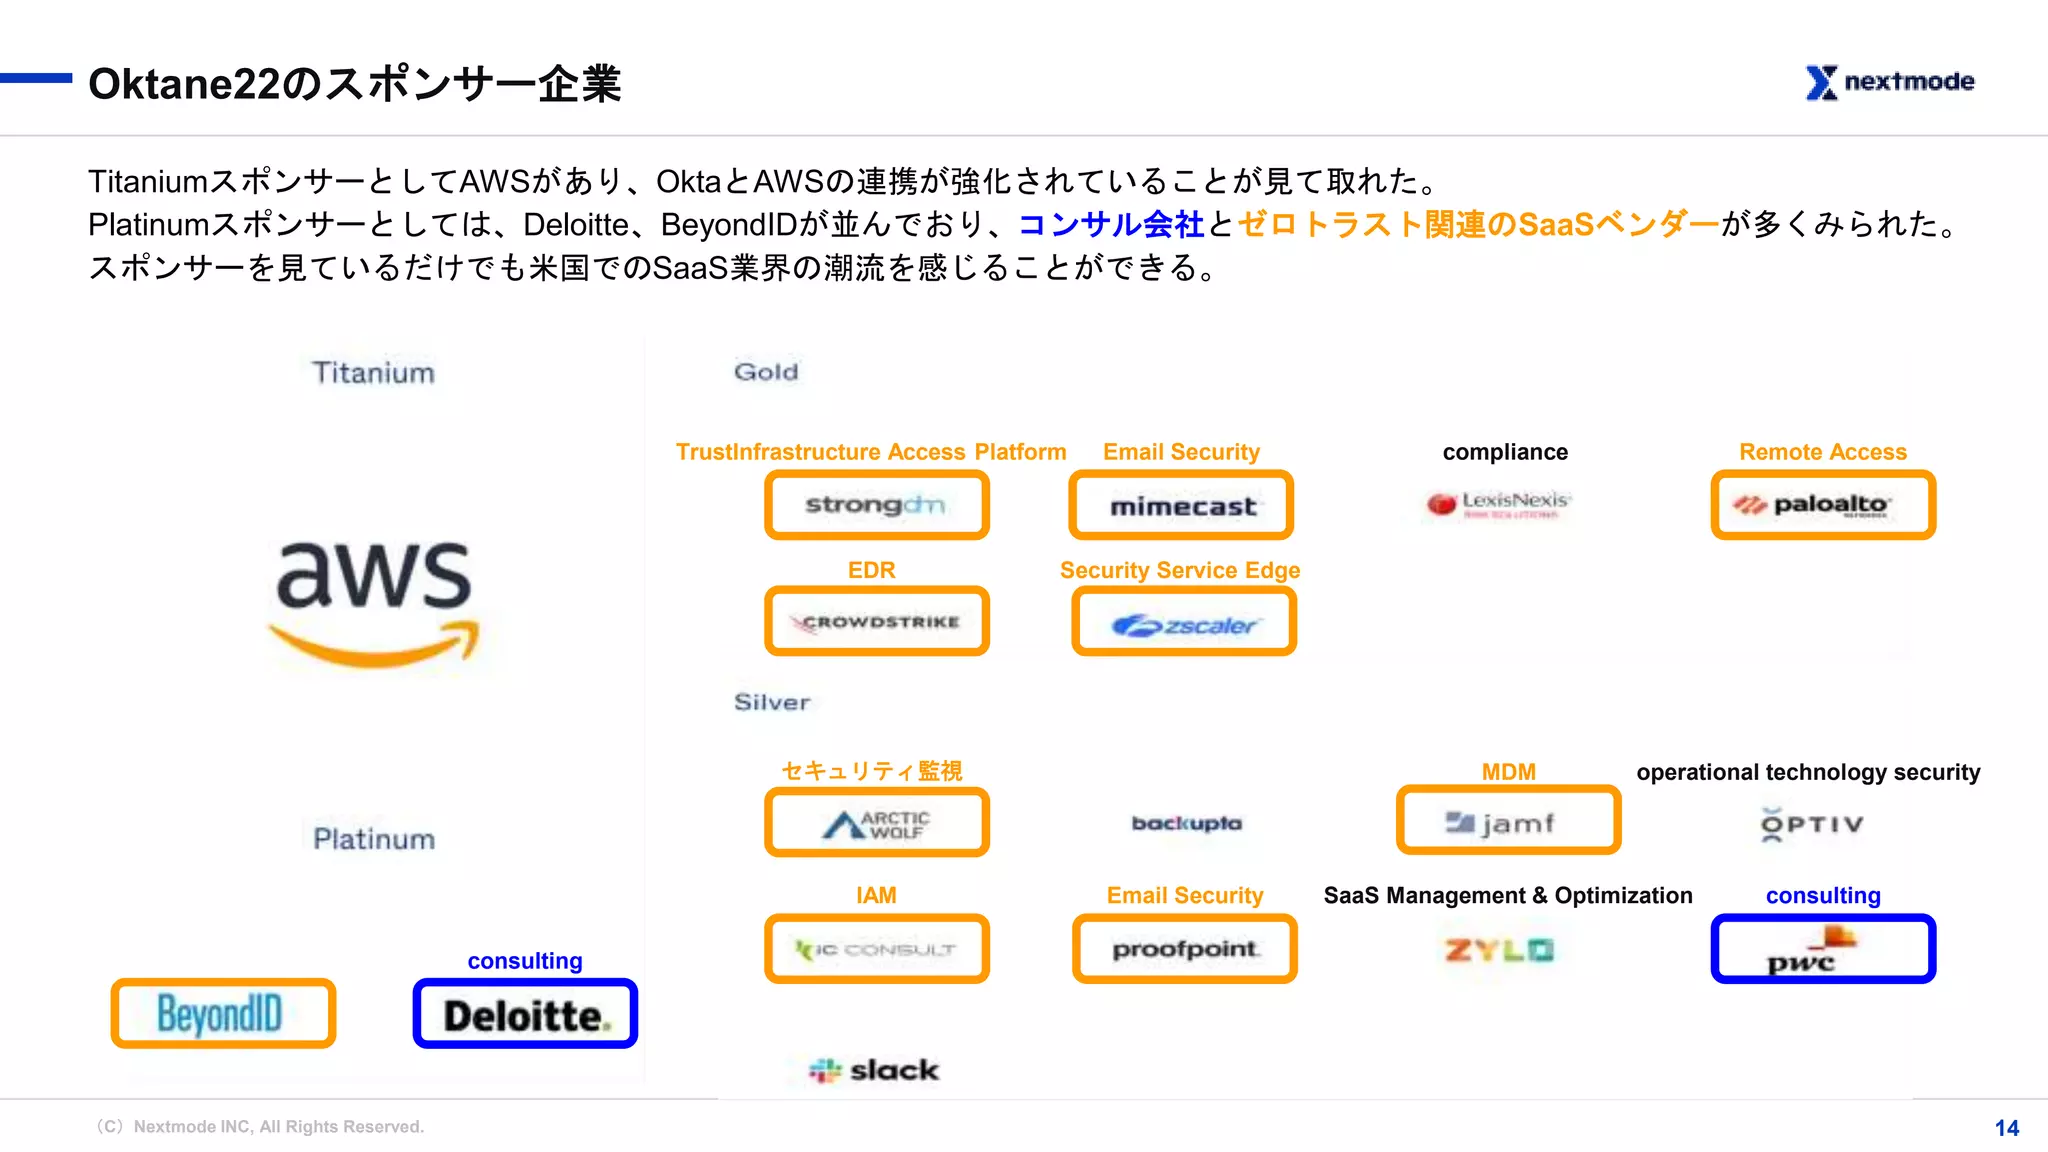Click the AWS logo
The height and width of the screenshot is (1152, 2048).
[374, 604]
